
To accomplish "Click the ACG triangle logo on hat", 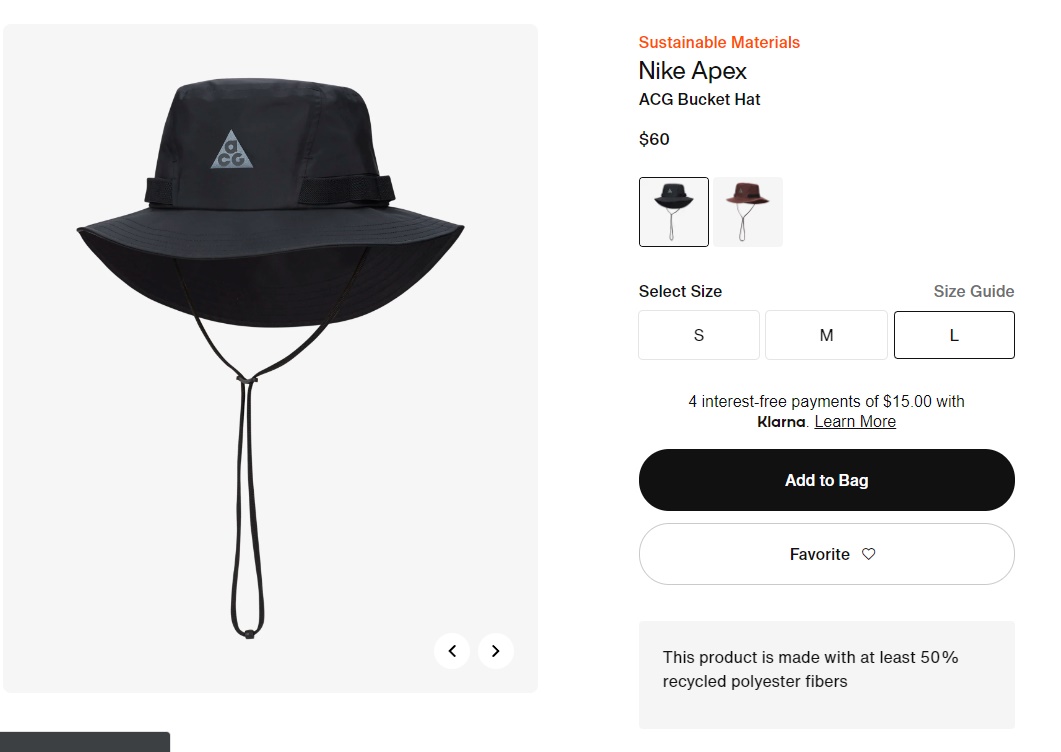I will [x=232, y=150].
